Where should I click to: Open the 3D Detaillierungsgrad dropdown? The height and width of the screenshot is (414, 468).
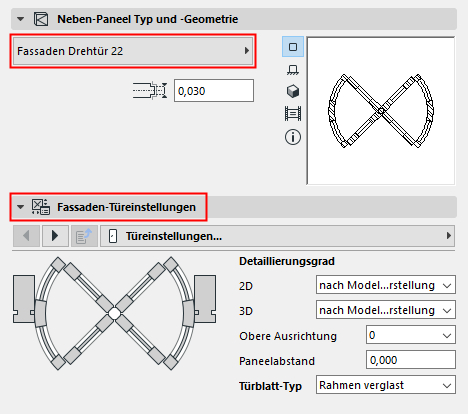(386, 310)
